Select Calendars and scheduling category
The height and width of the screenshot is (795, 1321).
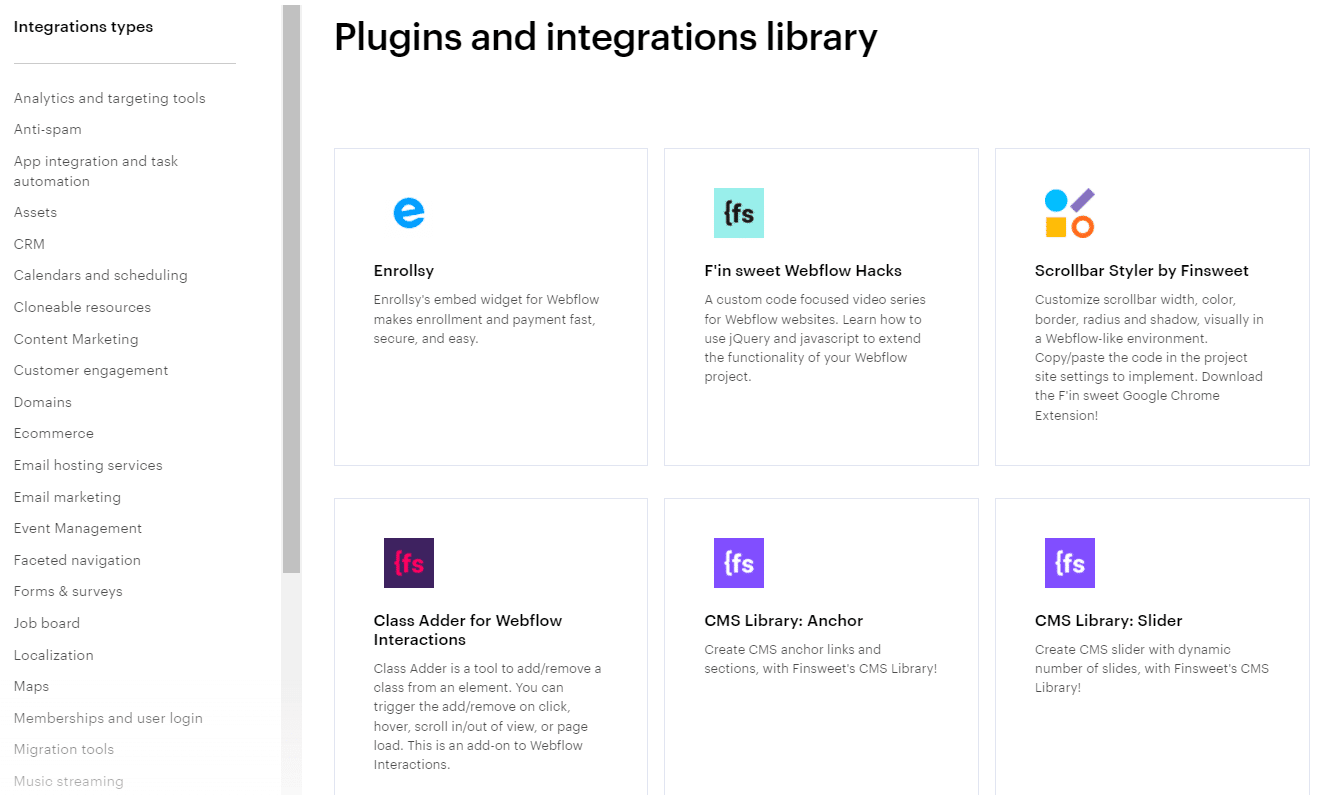pyautogui.click(x=101, y=275)
